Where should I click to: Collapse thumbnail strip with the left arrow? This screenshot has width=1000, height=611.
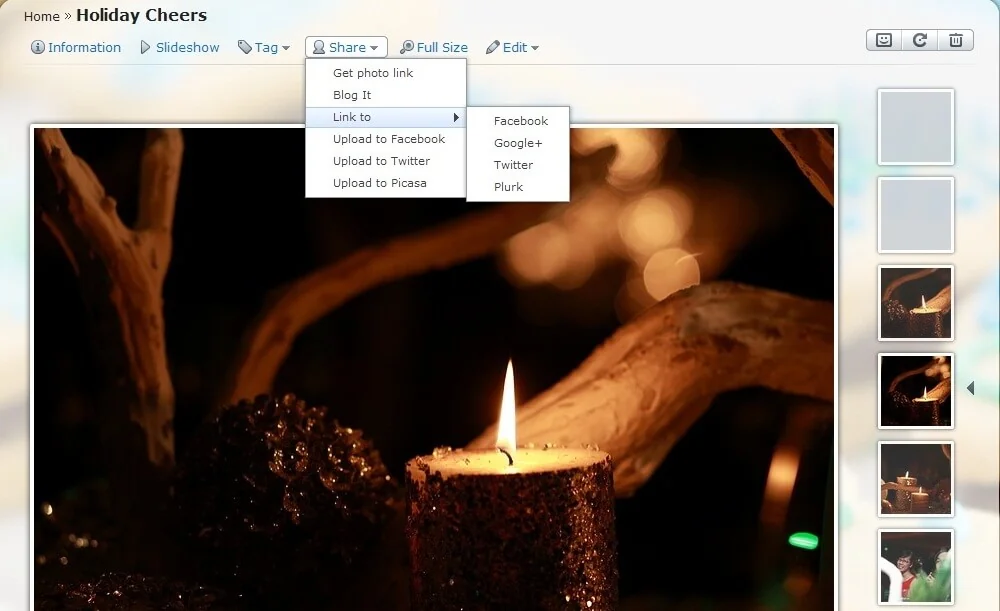970,388
